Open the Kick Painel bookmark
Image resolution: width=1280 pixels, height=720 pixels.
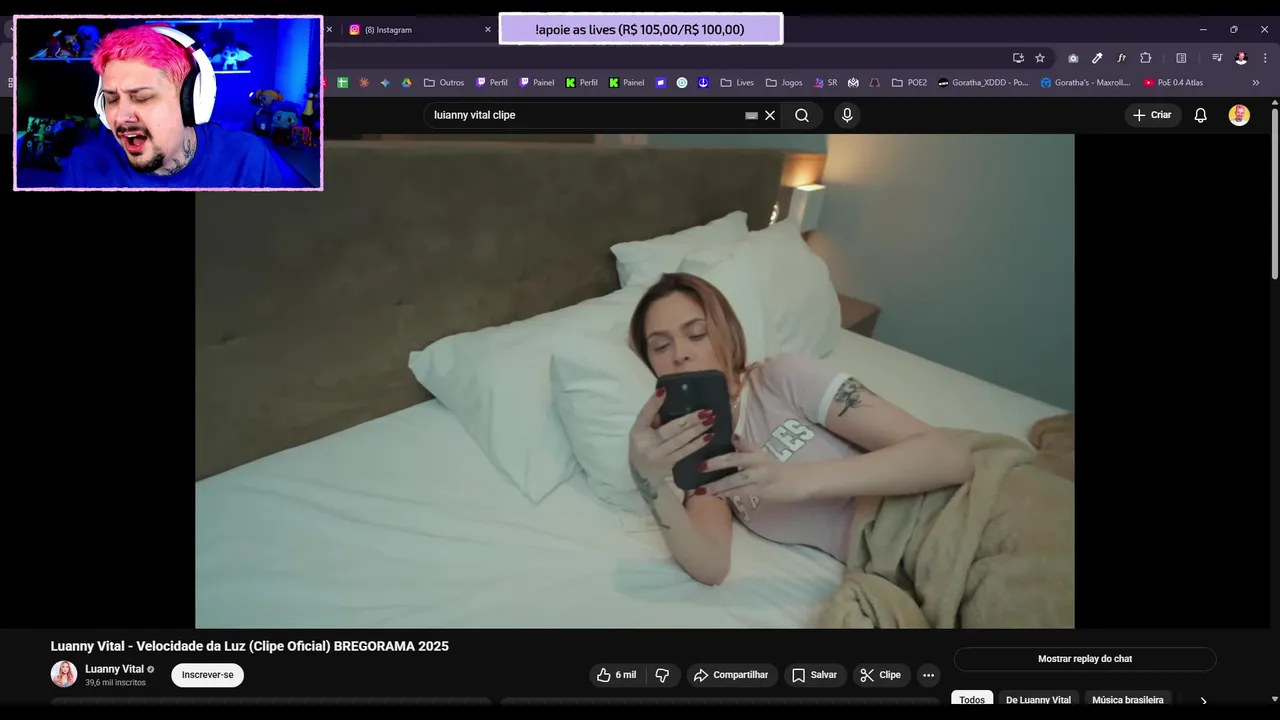click(627, 83)
